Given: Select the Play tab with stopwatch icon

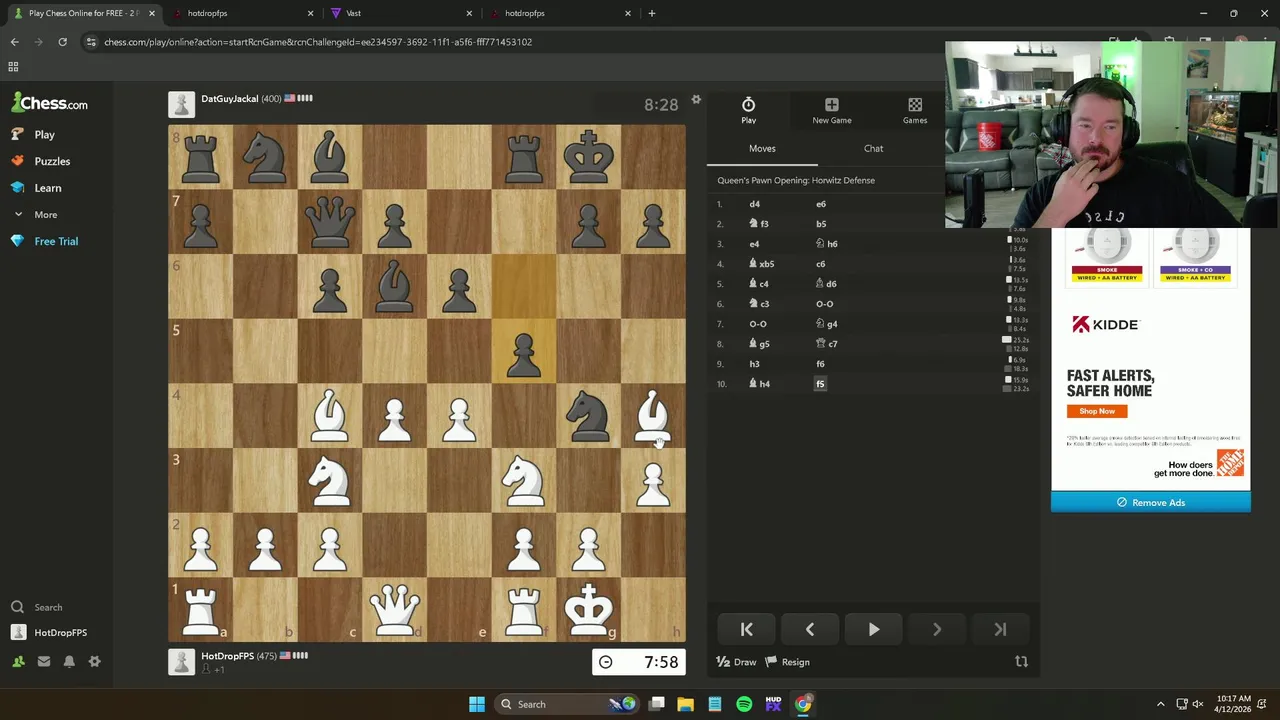Looking at the screenshot, I should coord(748,111).
